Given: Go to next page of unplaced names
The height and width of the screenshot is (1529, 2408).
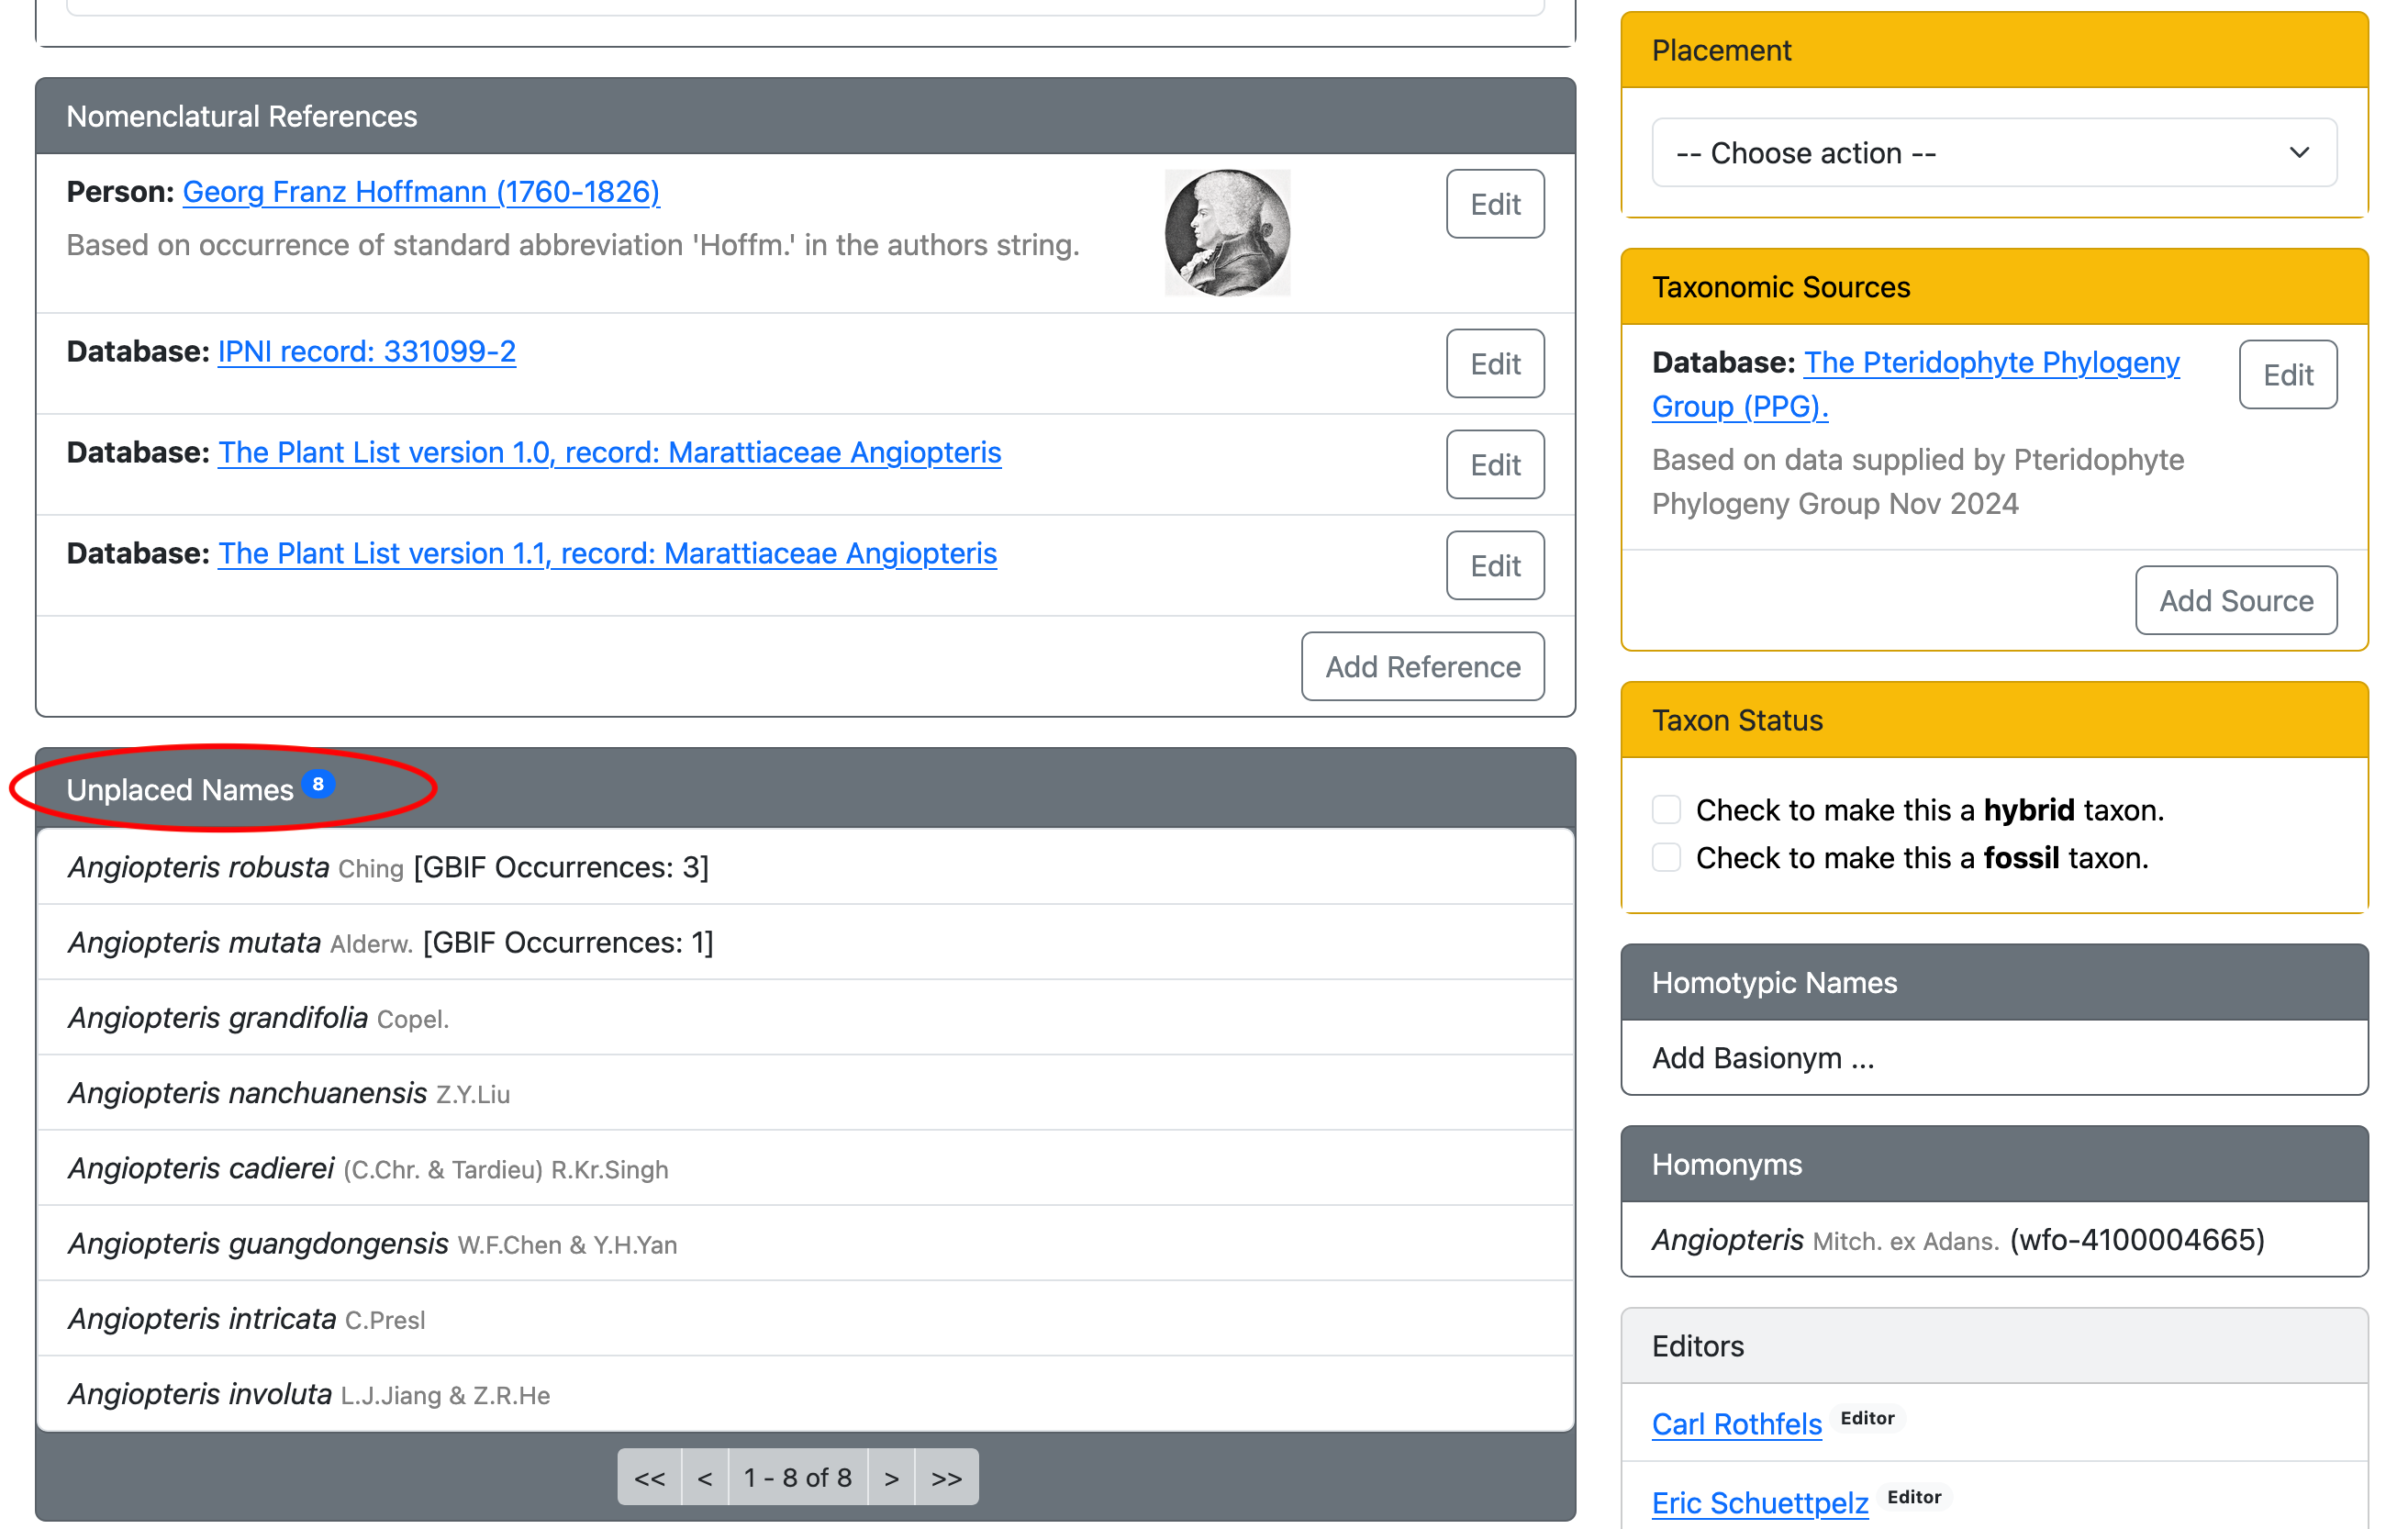Looking at the screenshot, I should pyautogui.click(x=891, y=1477).
